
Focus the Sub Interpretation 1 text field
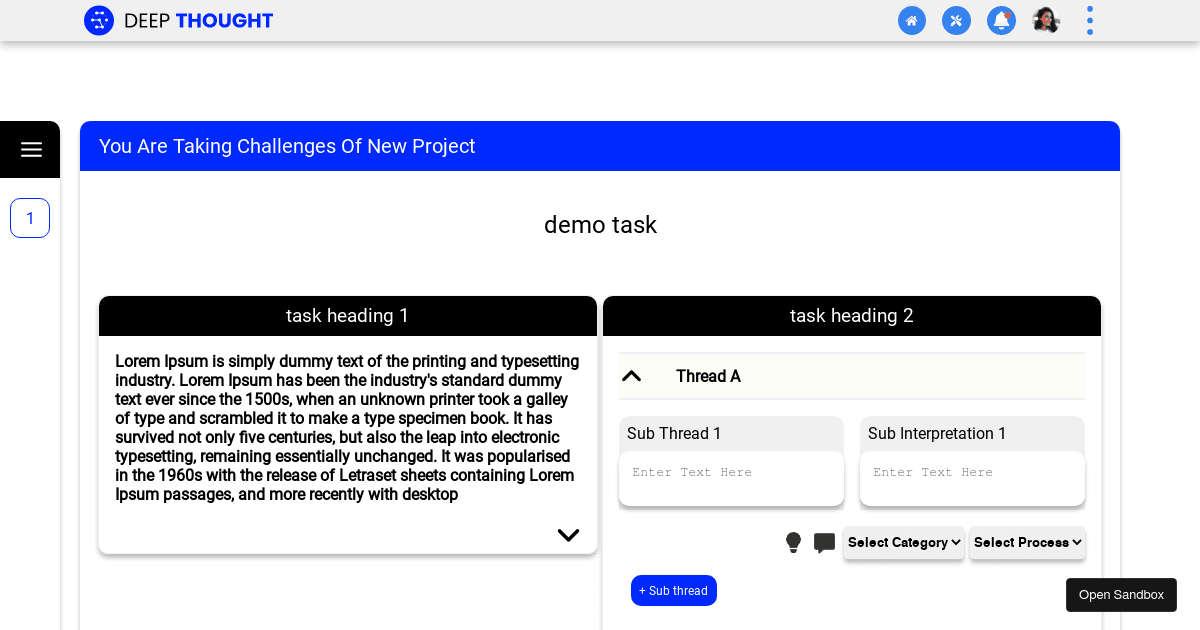tap(972, 479)
